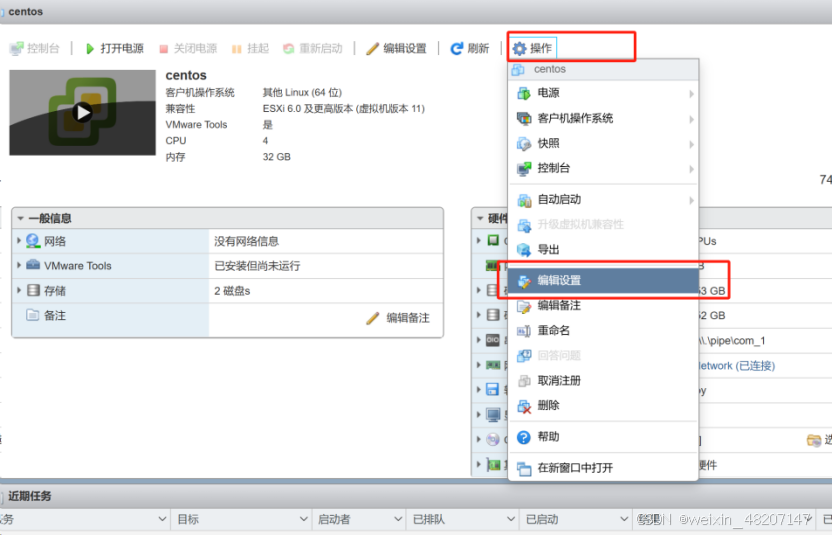Viewport: 832px width, 535px height.
Task: Click the 32 GB memory value
Action: (276, 157)
